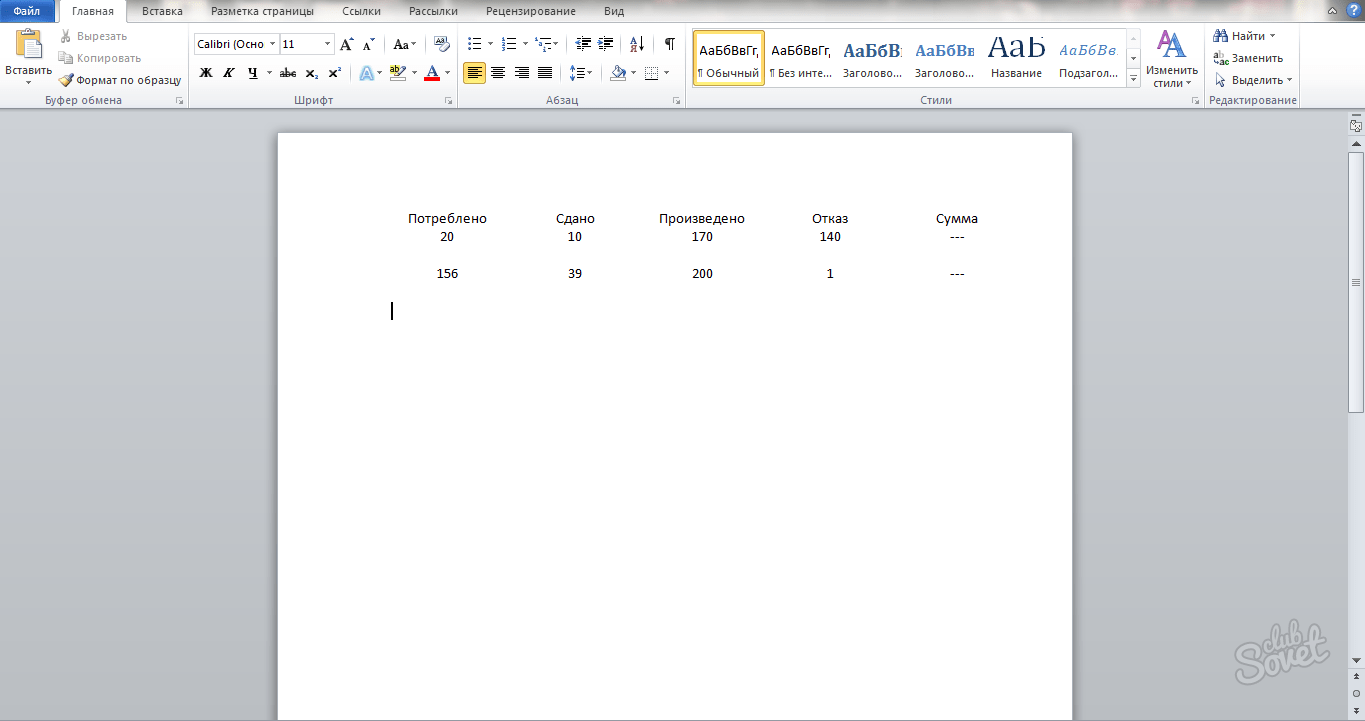
Task: Toggle show paragraph marks (¶)
Action: point(669,44)
